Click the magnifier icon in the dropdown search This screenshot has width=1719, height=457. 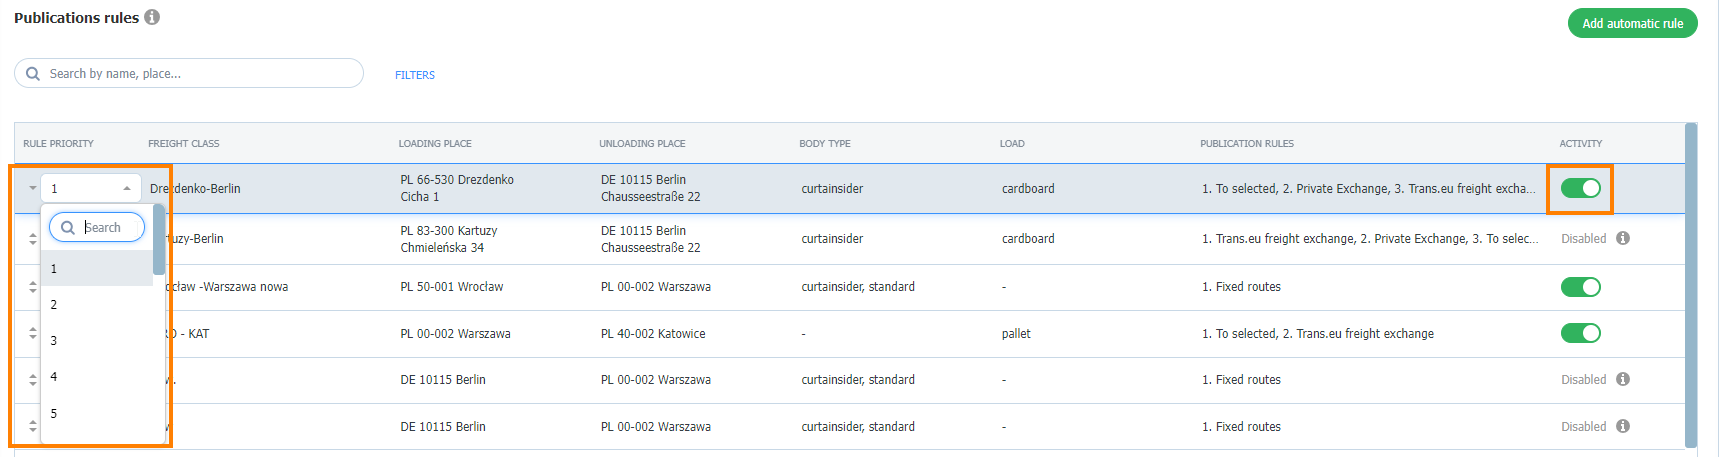68,228
